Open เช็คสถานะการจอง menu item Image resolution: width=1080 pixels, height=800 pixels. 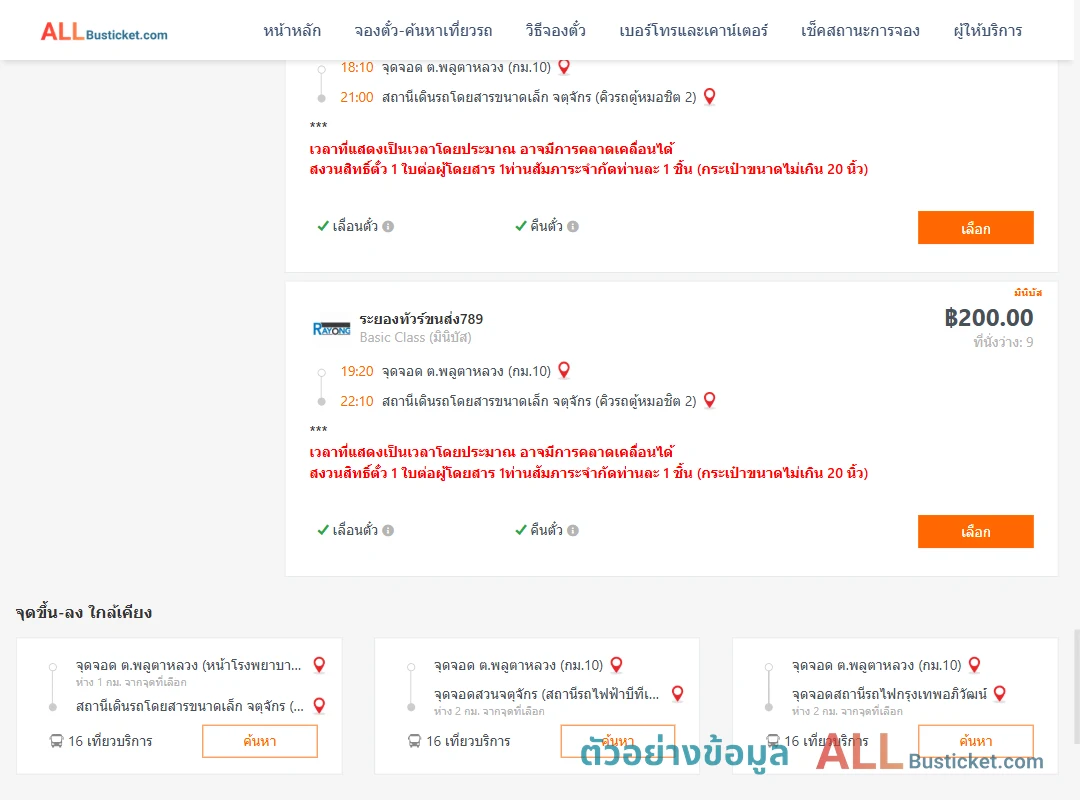pos(860,30)
